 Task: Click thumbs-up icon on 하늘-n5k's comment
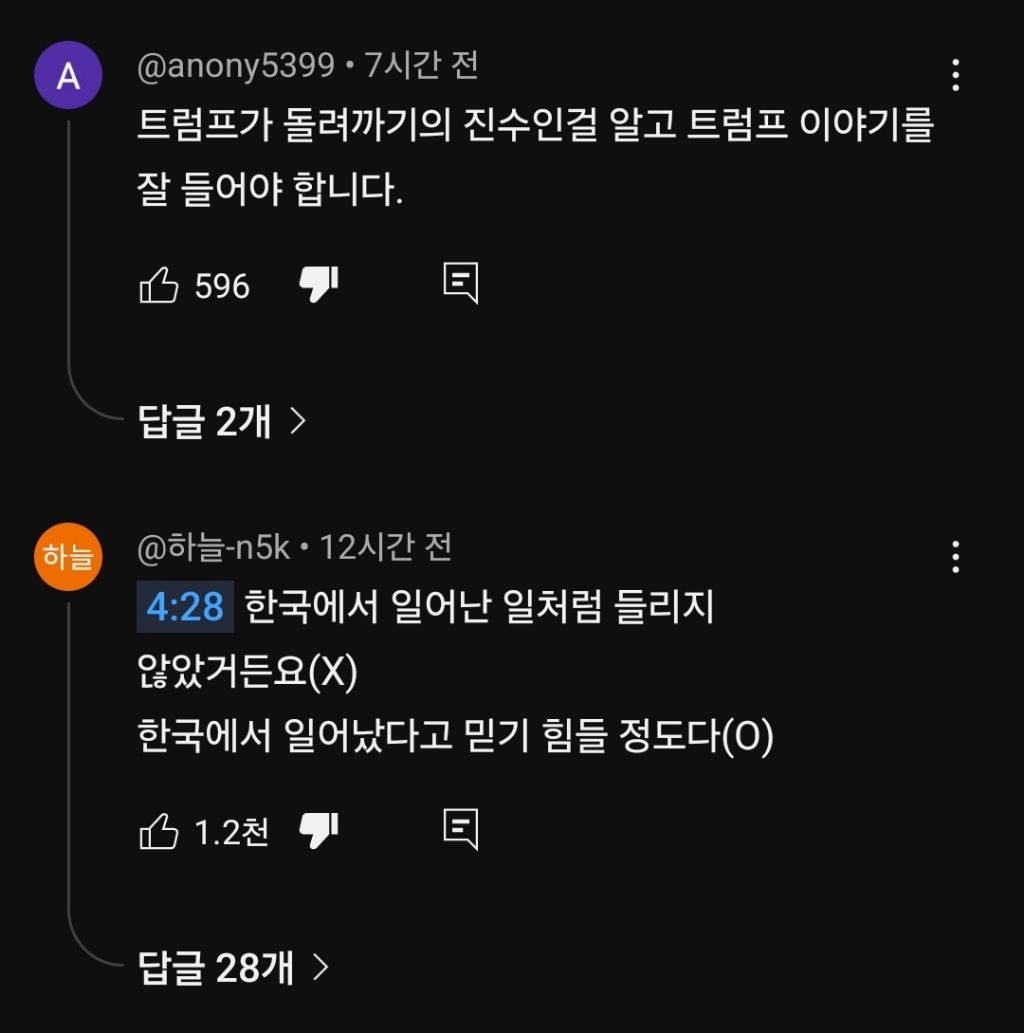click(158, 831)
